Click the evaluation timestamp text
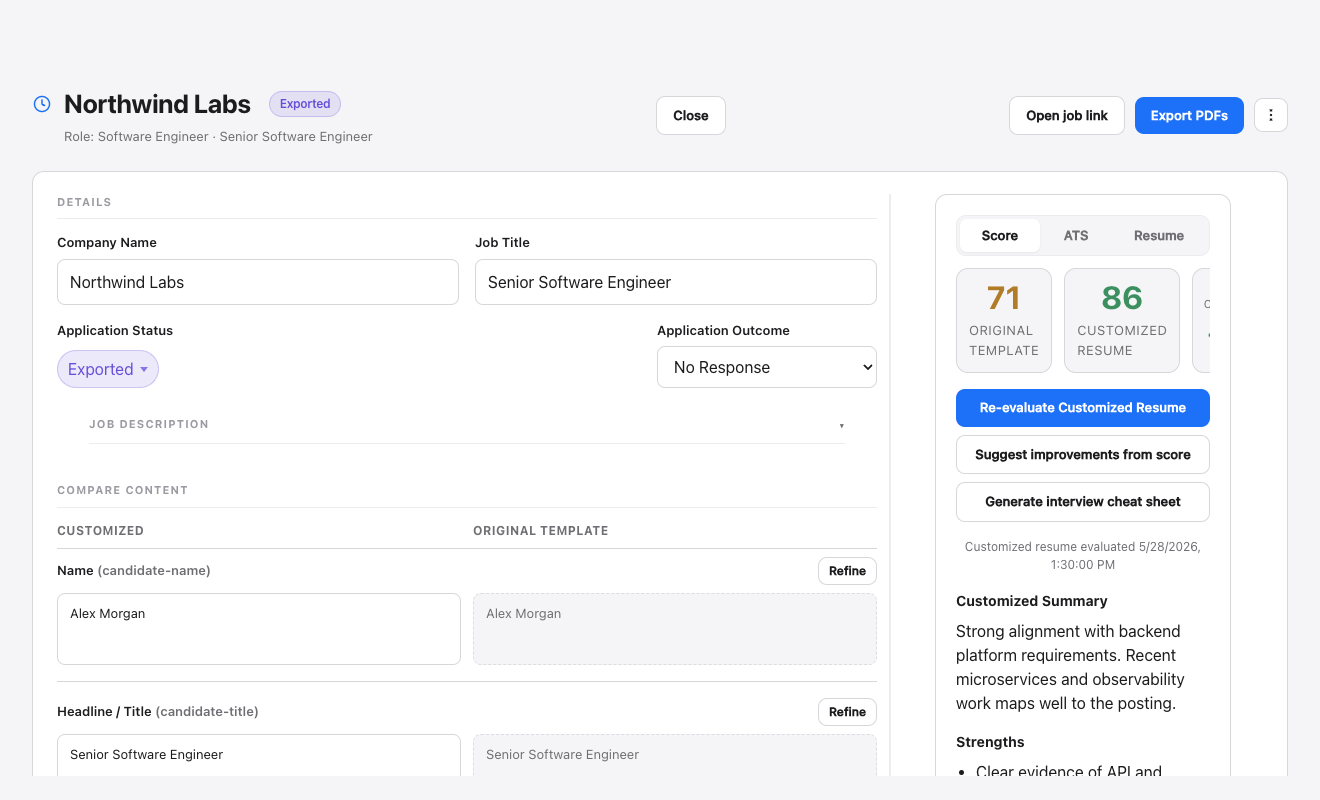This screenshot has height=800, width=1320. [x=1083, y=556]
